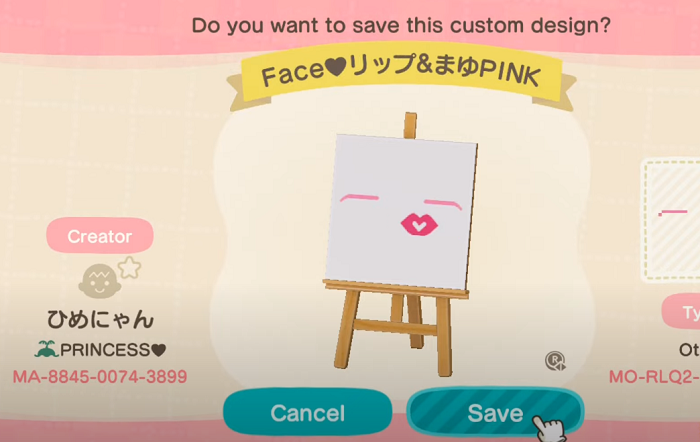Click the R rotate icon near the easel
Screen dimensions: 700x442
tap(555, 361)
